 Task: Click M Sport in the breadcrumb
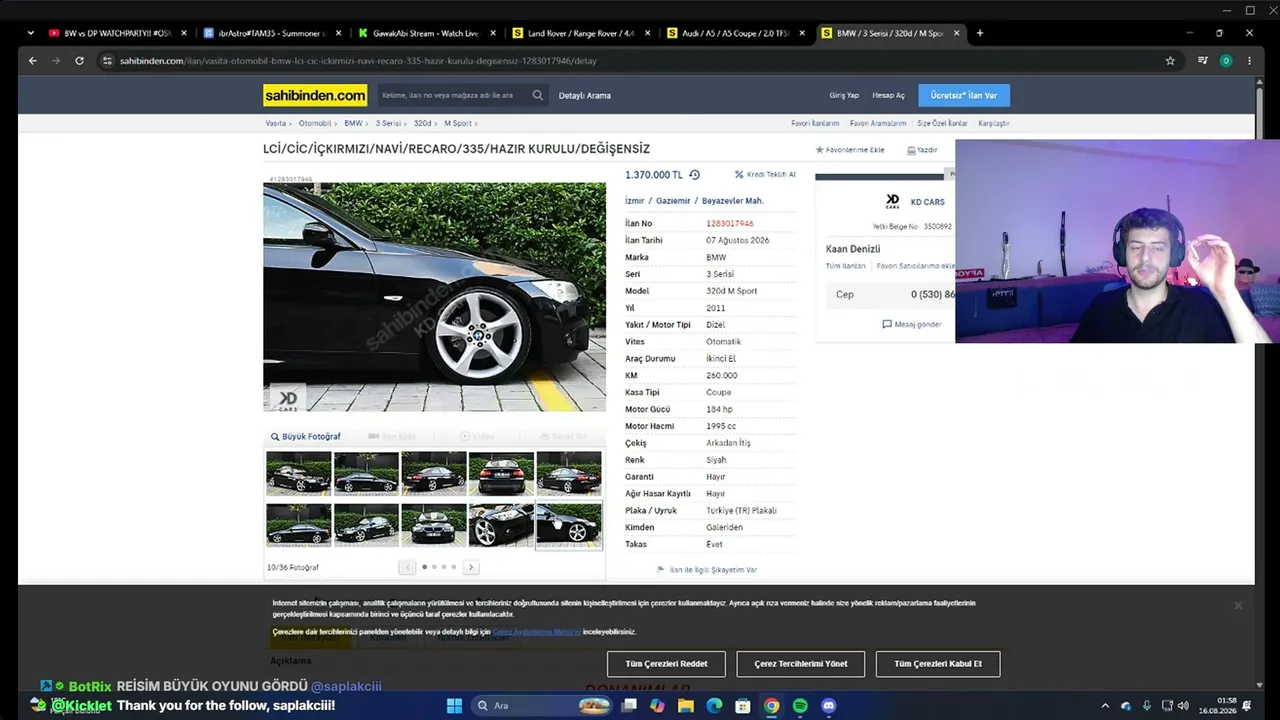[458, 123]
